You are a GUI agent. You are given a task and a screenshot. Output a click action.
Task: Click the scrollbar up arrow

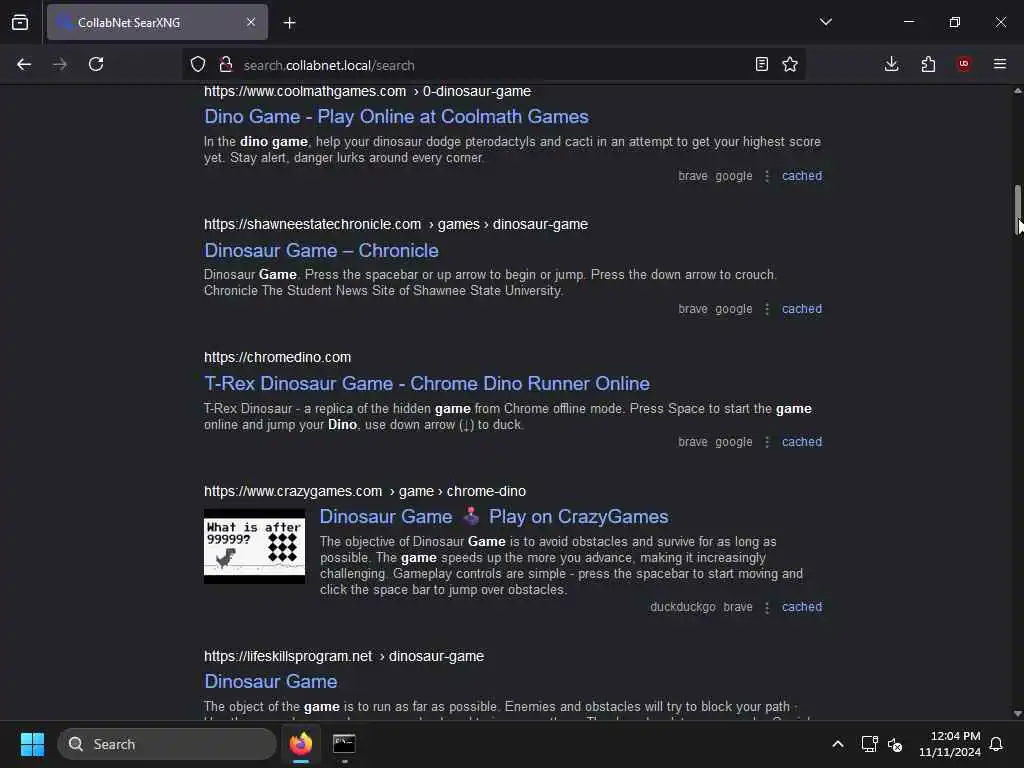[1017, 91]
